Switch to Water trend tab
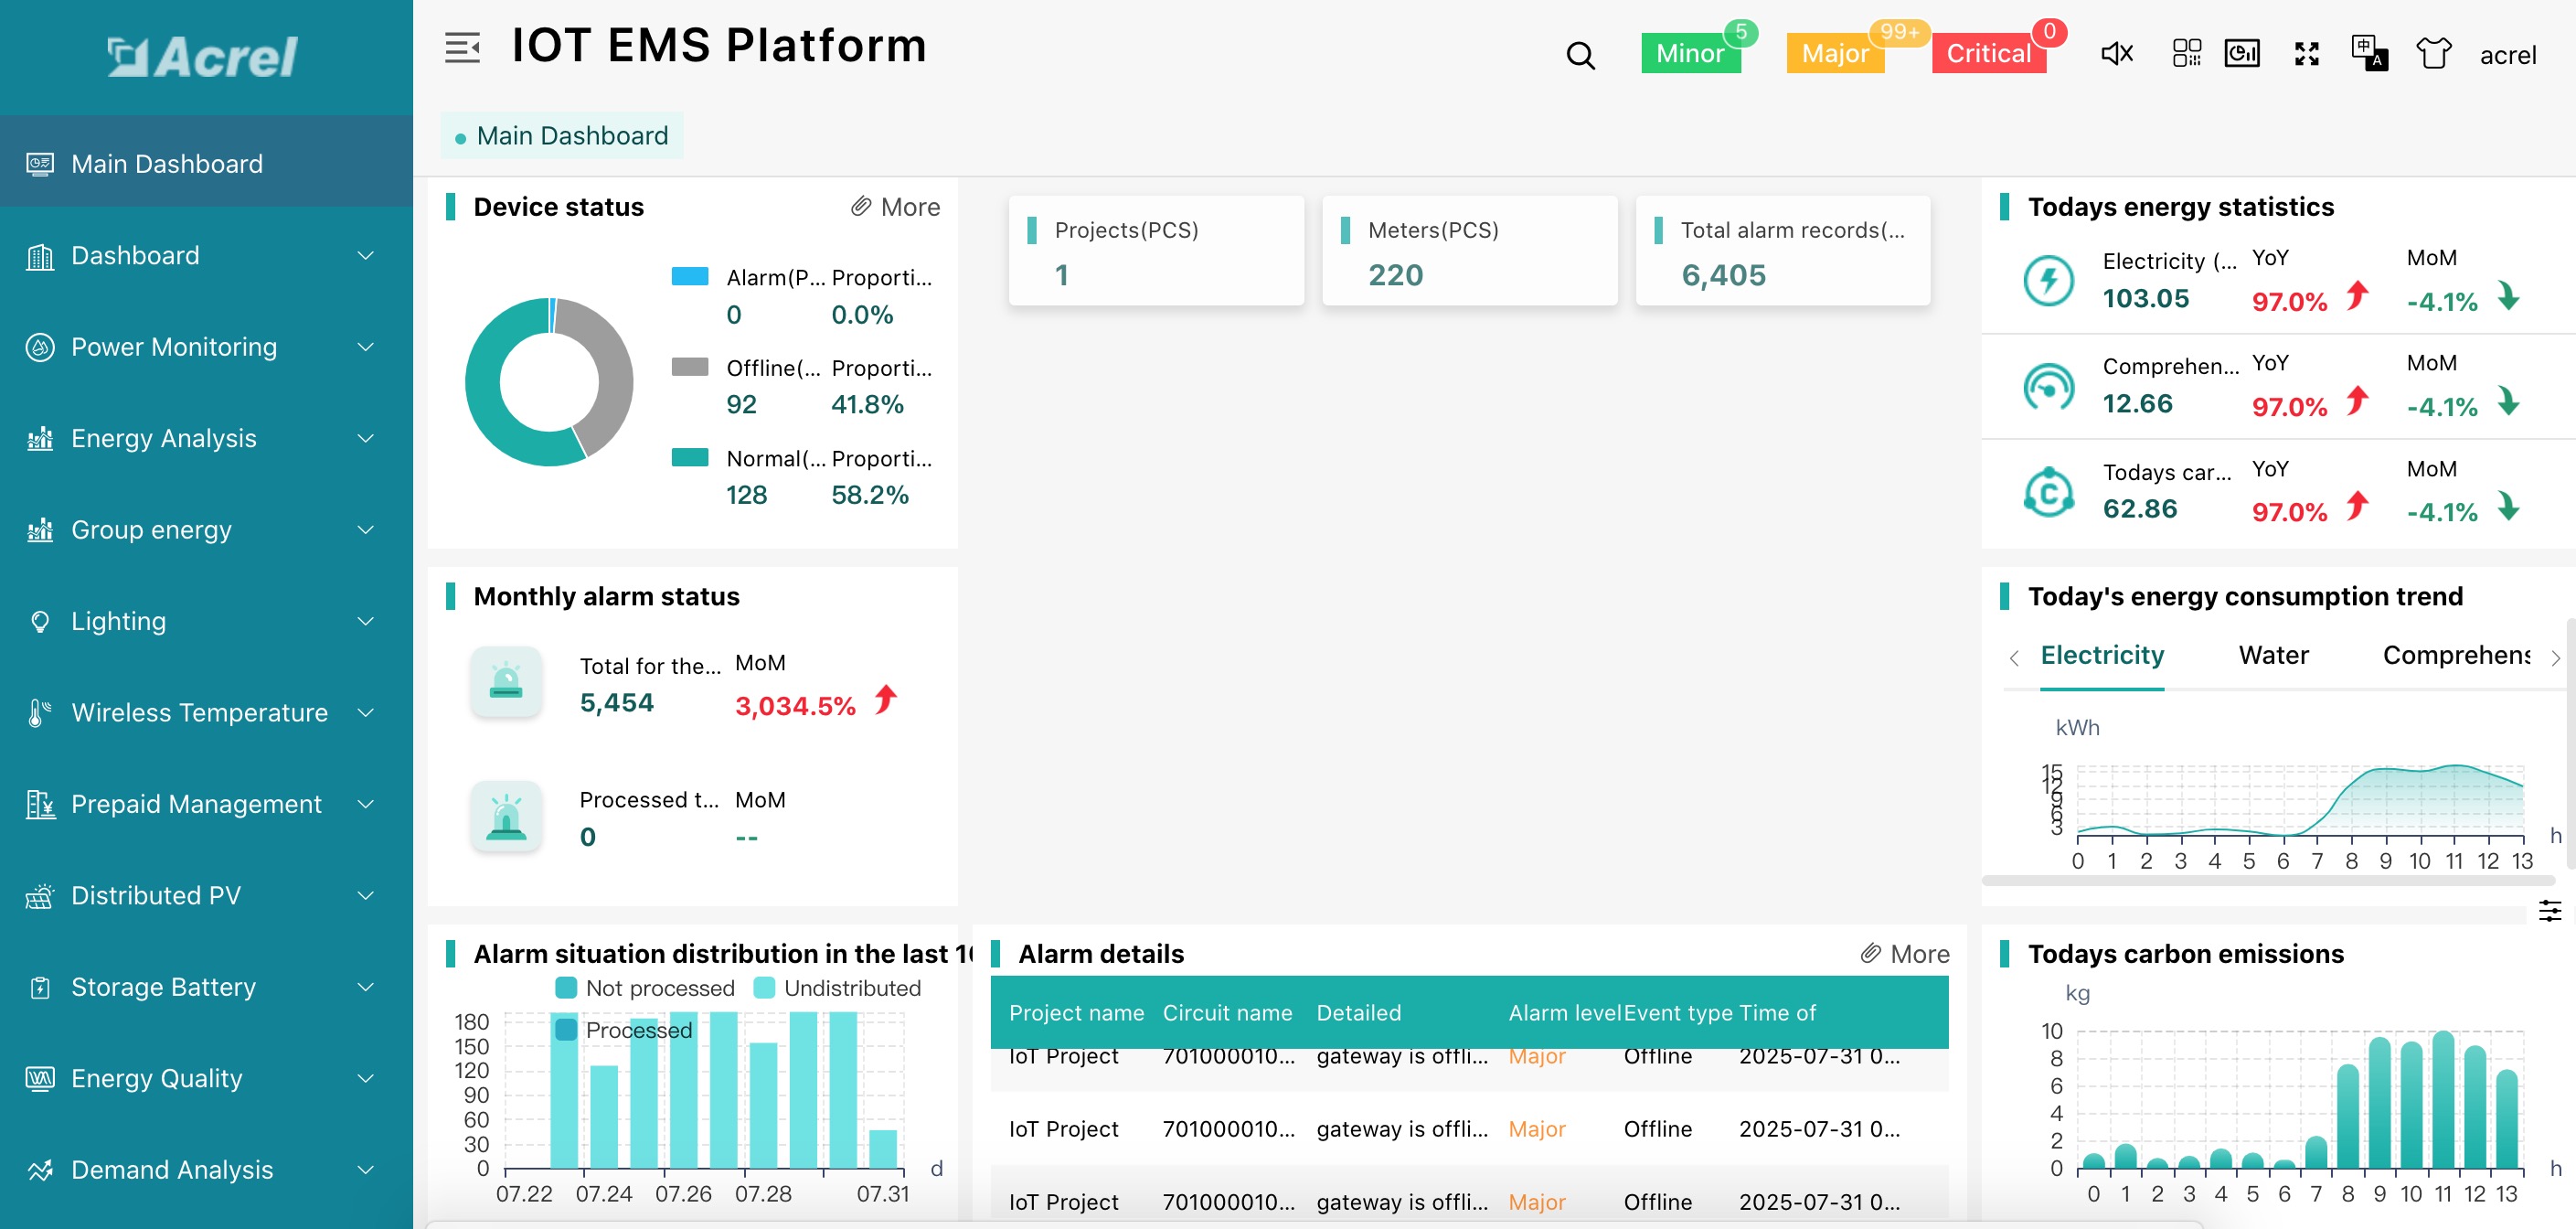 [2273, 655]
